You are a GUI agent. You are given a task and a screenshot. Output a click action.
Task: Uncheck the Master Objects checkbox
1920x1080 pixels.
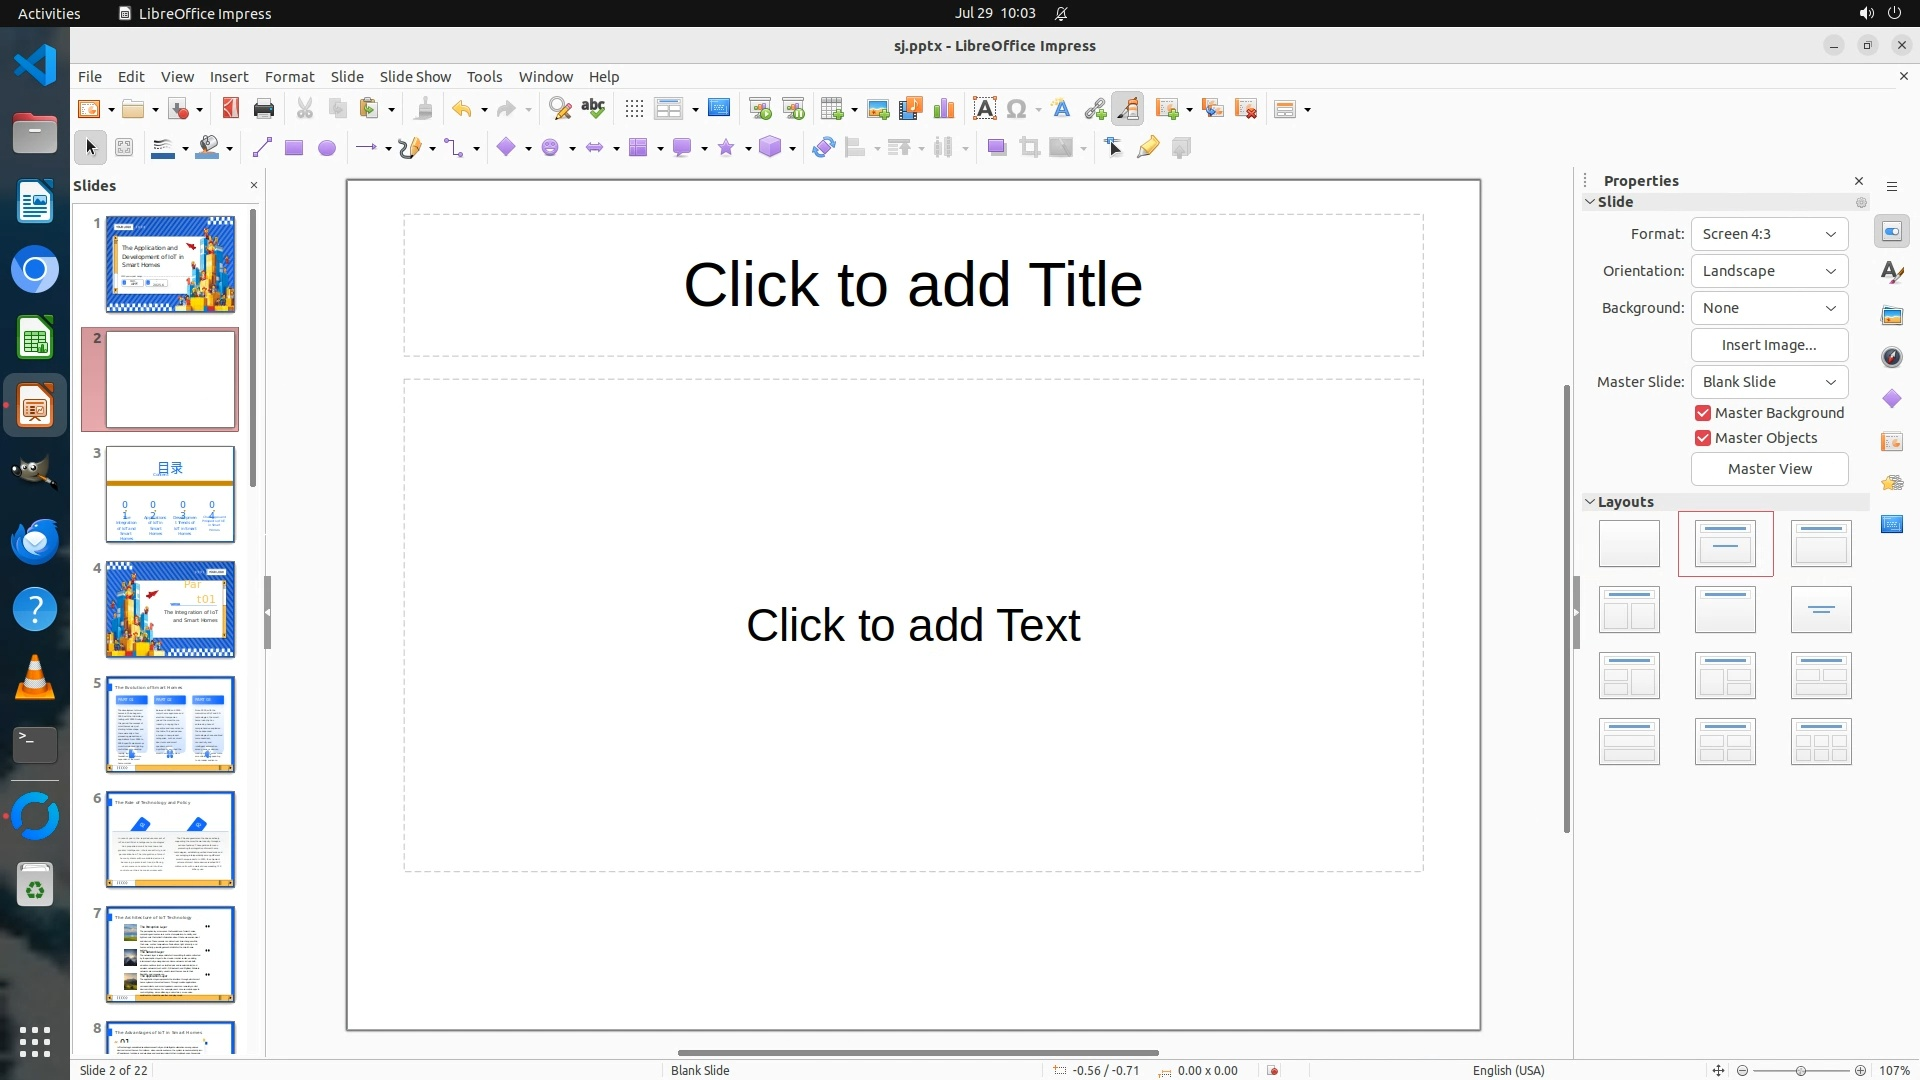(x=1703, y=438)
